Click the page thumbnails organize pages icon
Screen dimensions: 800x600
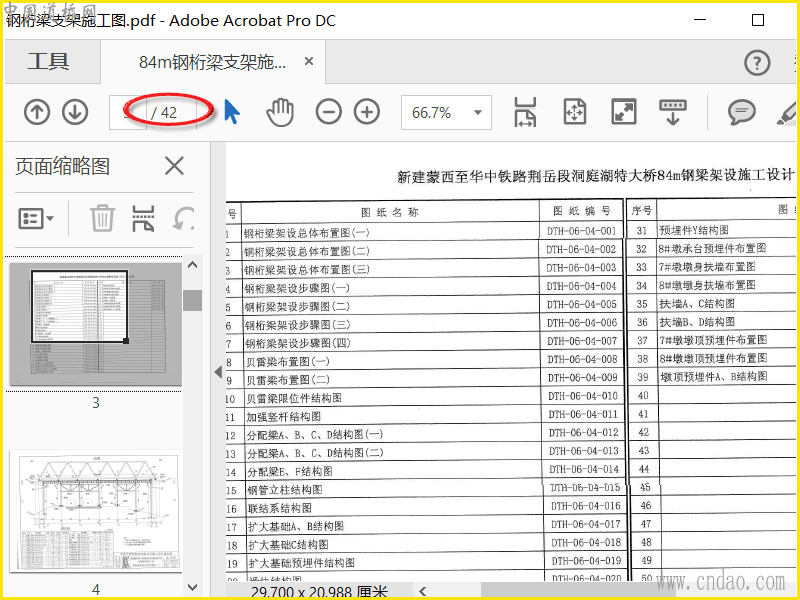pos(143,218)
